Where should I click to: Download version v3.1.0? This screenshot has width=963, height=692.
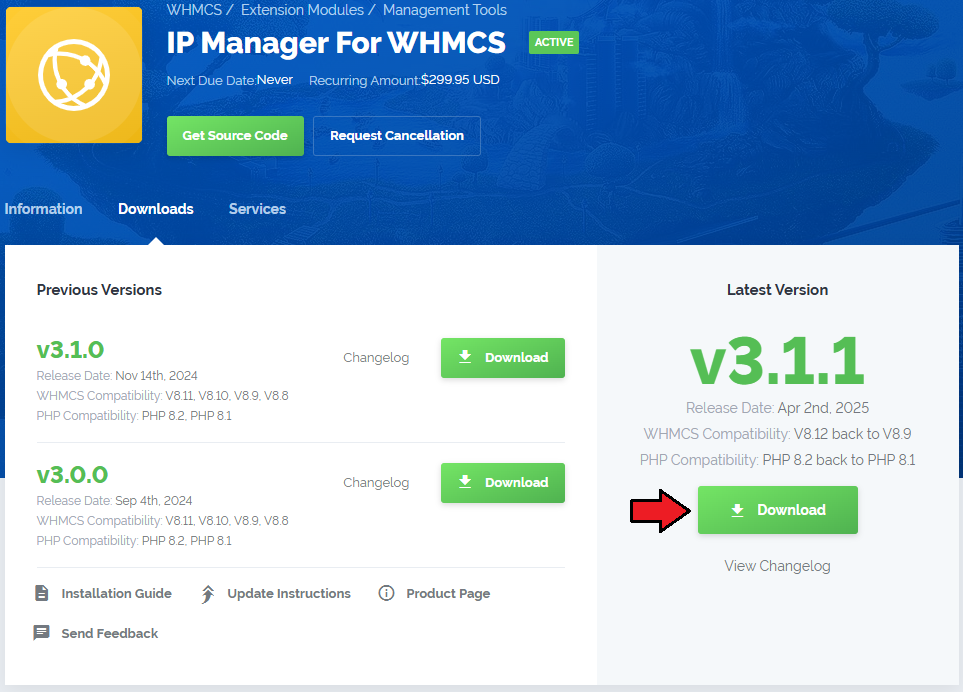point(503,357)
